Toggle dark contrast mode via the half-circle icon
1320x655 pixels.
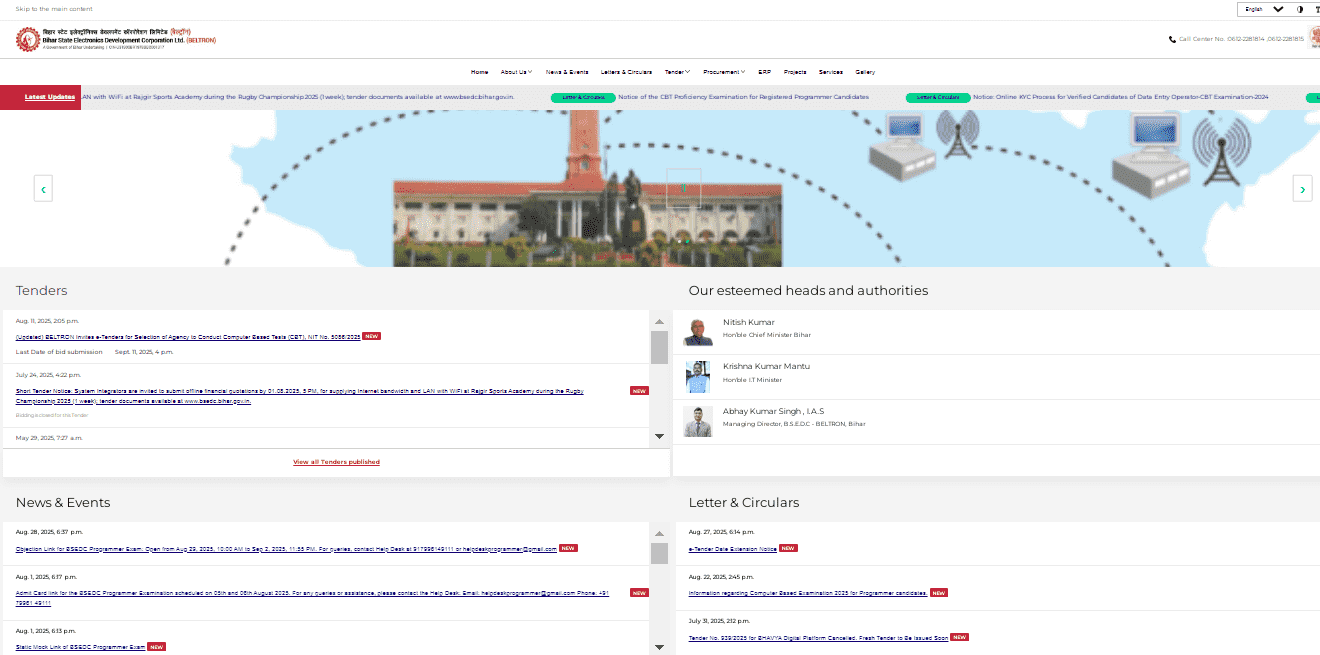1301,9
